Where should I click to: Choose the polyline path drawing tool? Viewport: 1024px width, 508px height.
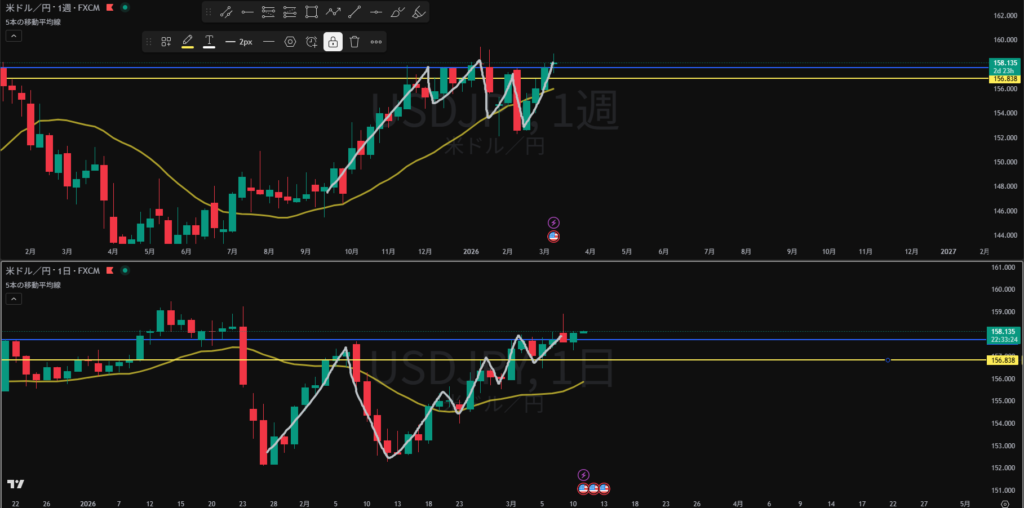pos(334,13)
